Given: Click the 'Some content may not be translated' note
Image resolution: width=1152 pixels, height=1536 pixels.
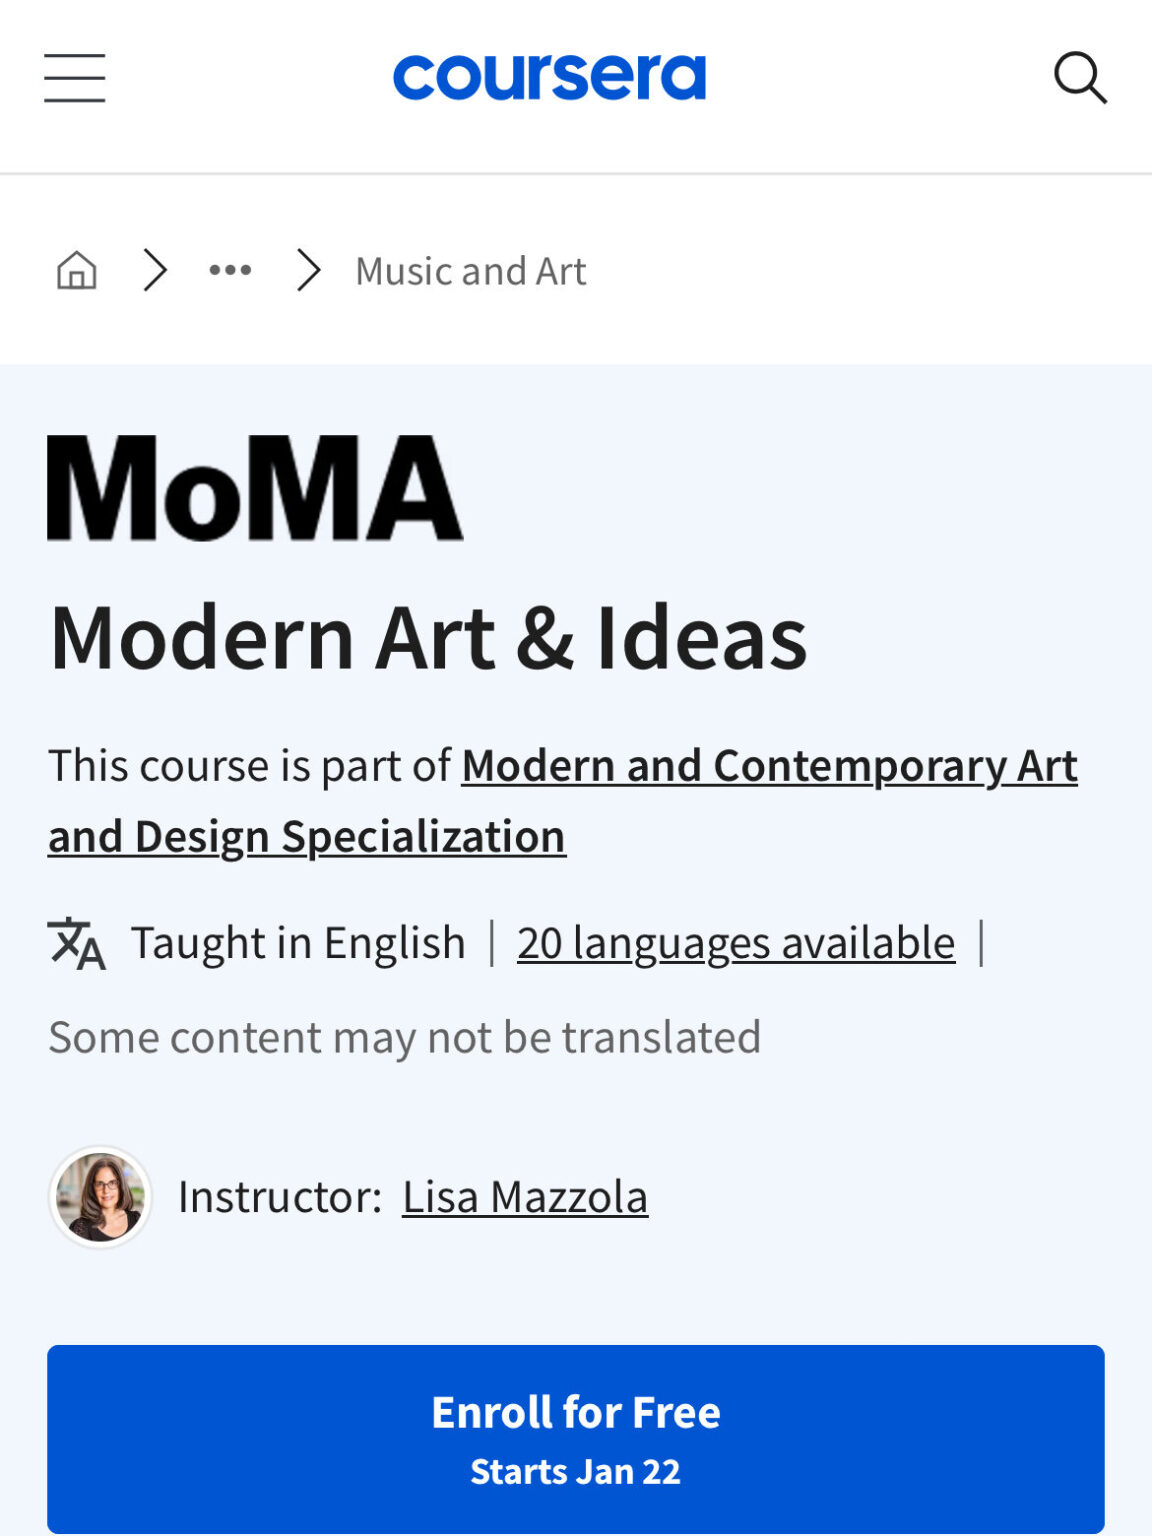Looking at the screenshot, I should click(x=404, y=1037).
